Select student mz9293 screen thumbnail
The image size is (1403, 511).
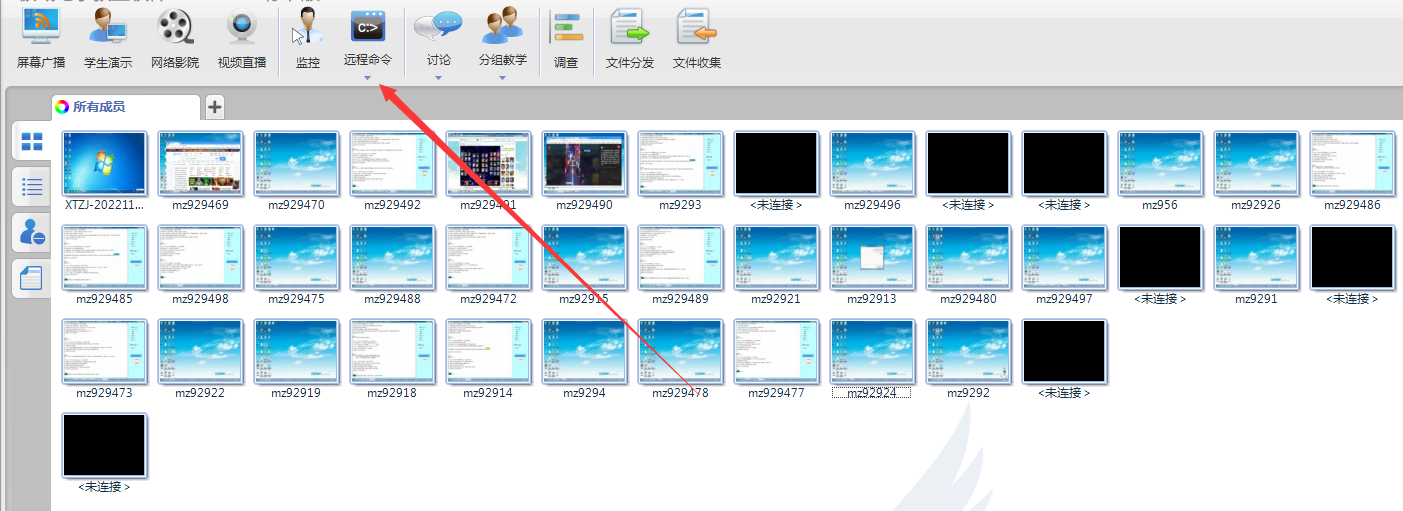[x=681, y=163]
